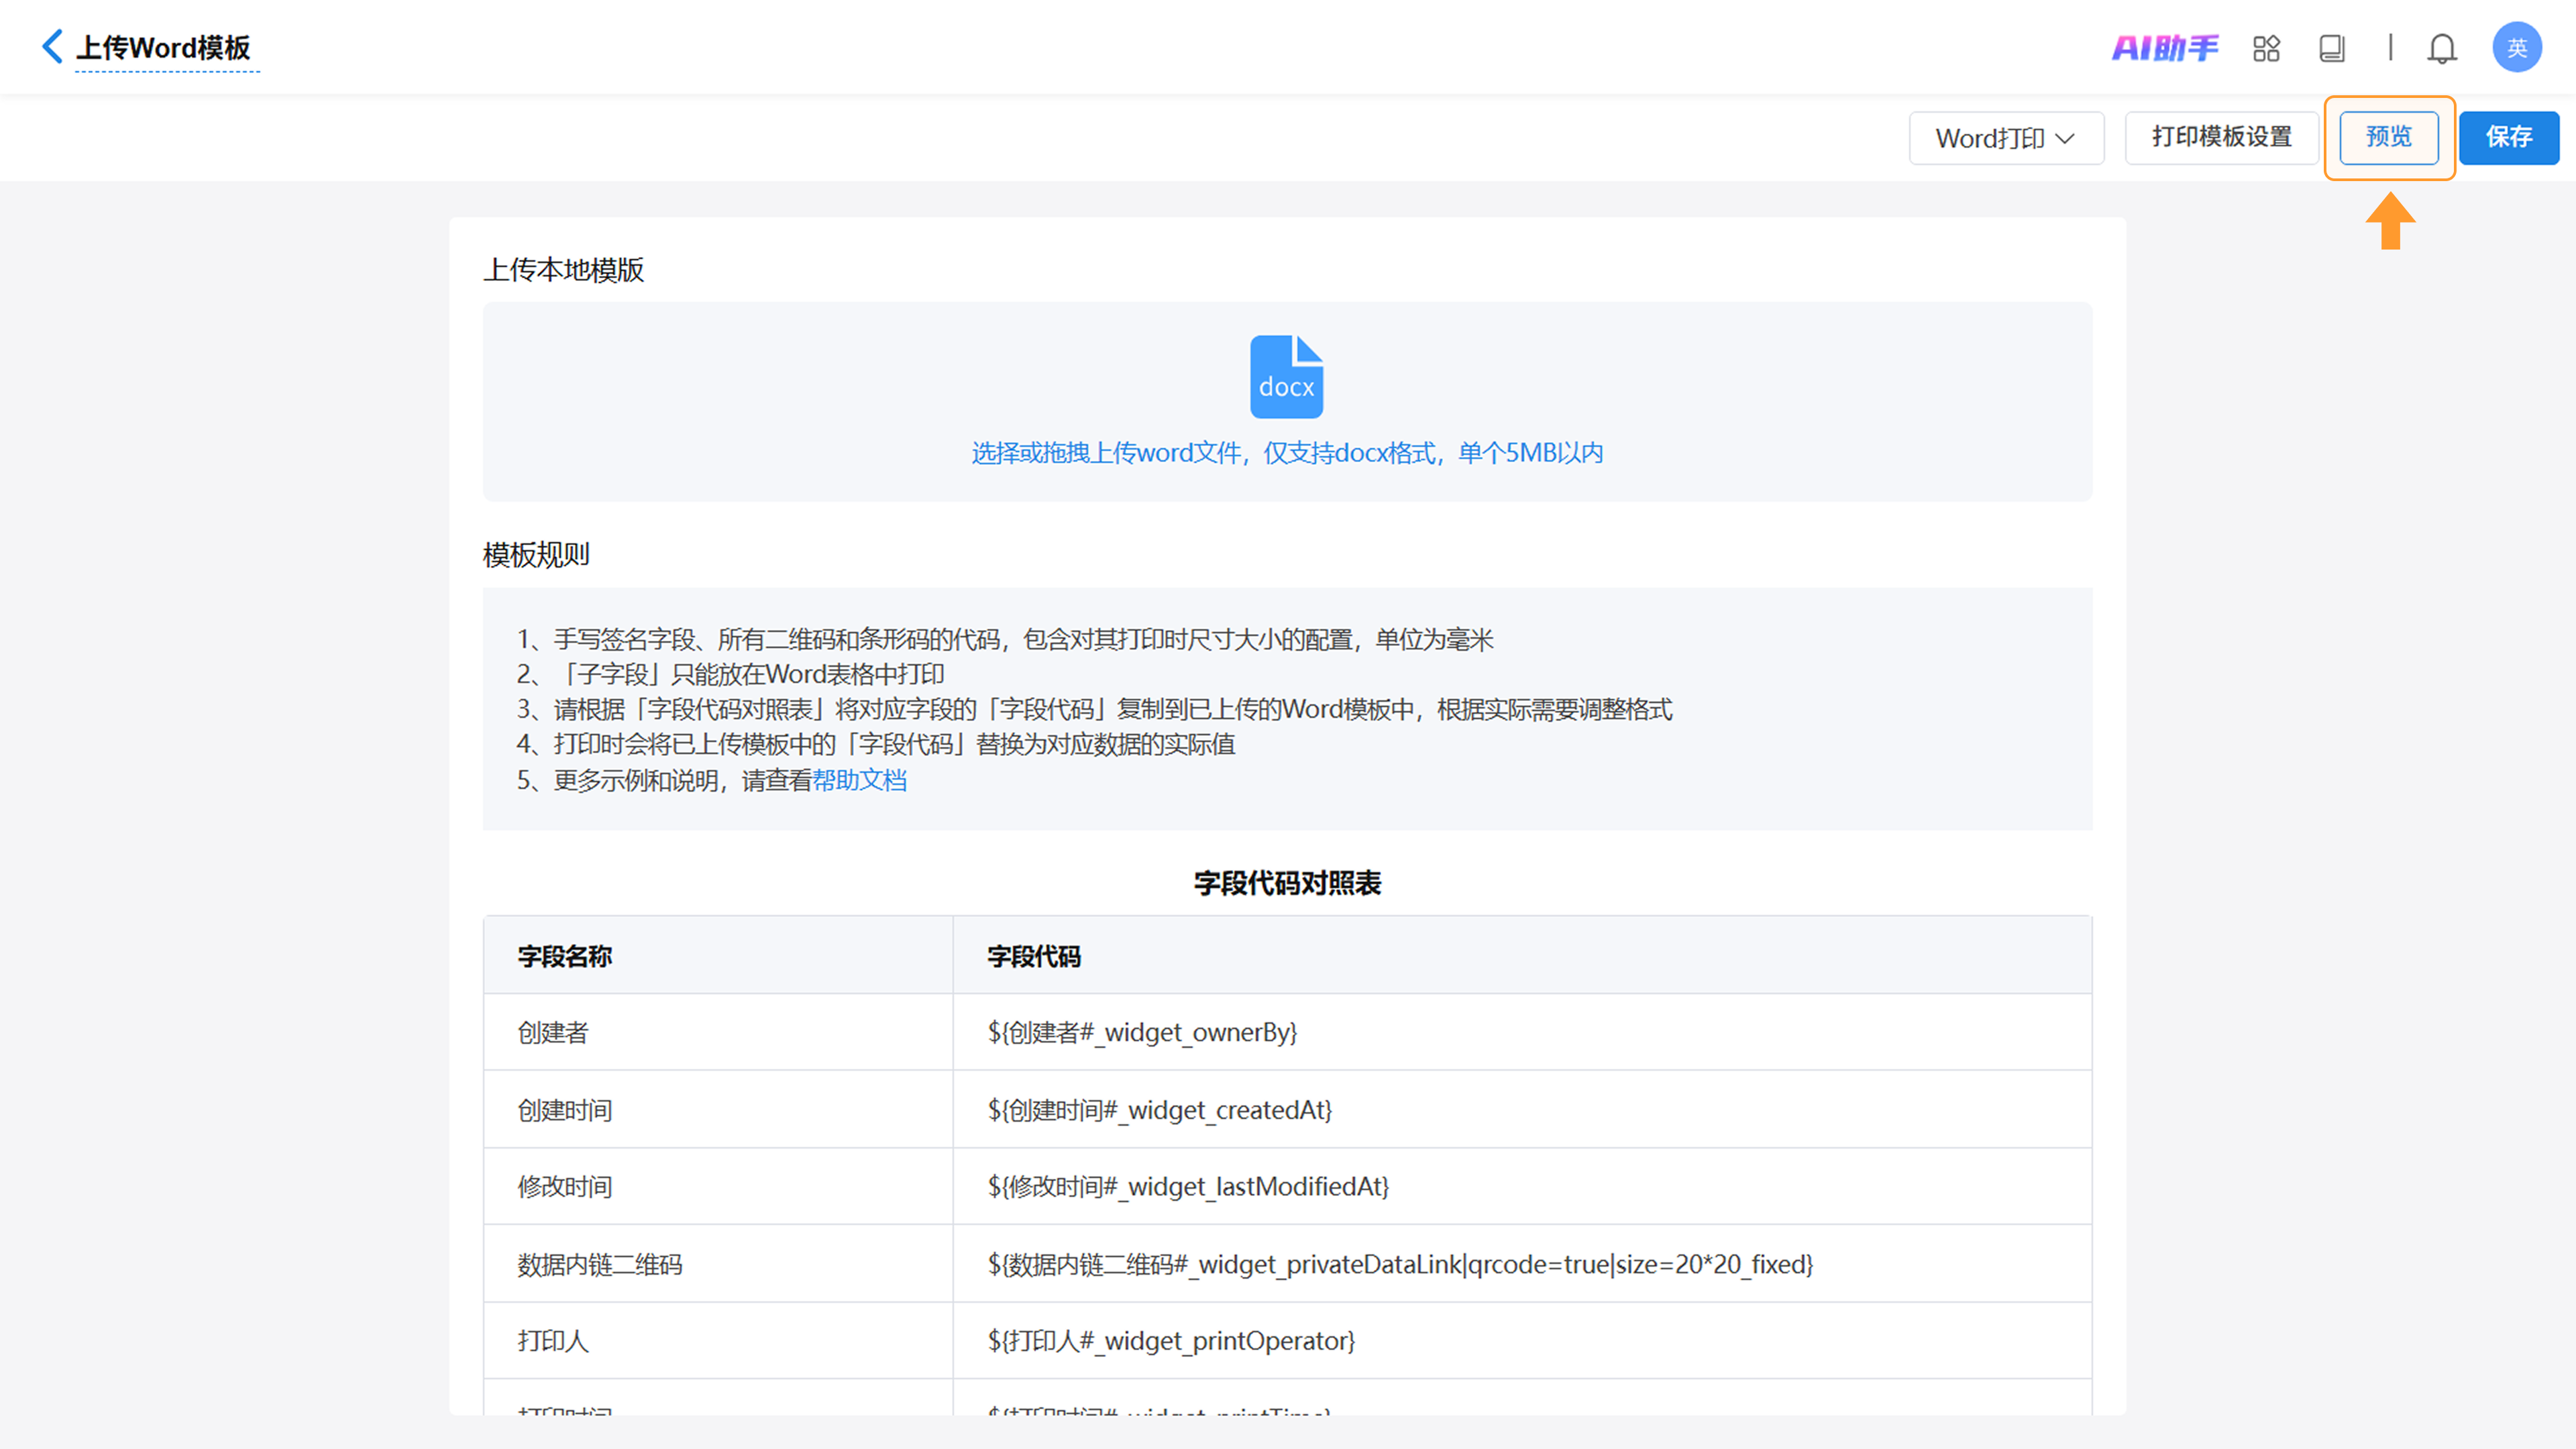Select the 创建者 field code cell
The image size is (2576, 1449).
[x=1142, y=1032]
